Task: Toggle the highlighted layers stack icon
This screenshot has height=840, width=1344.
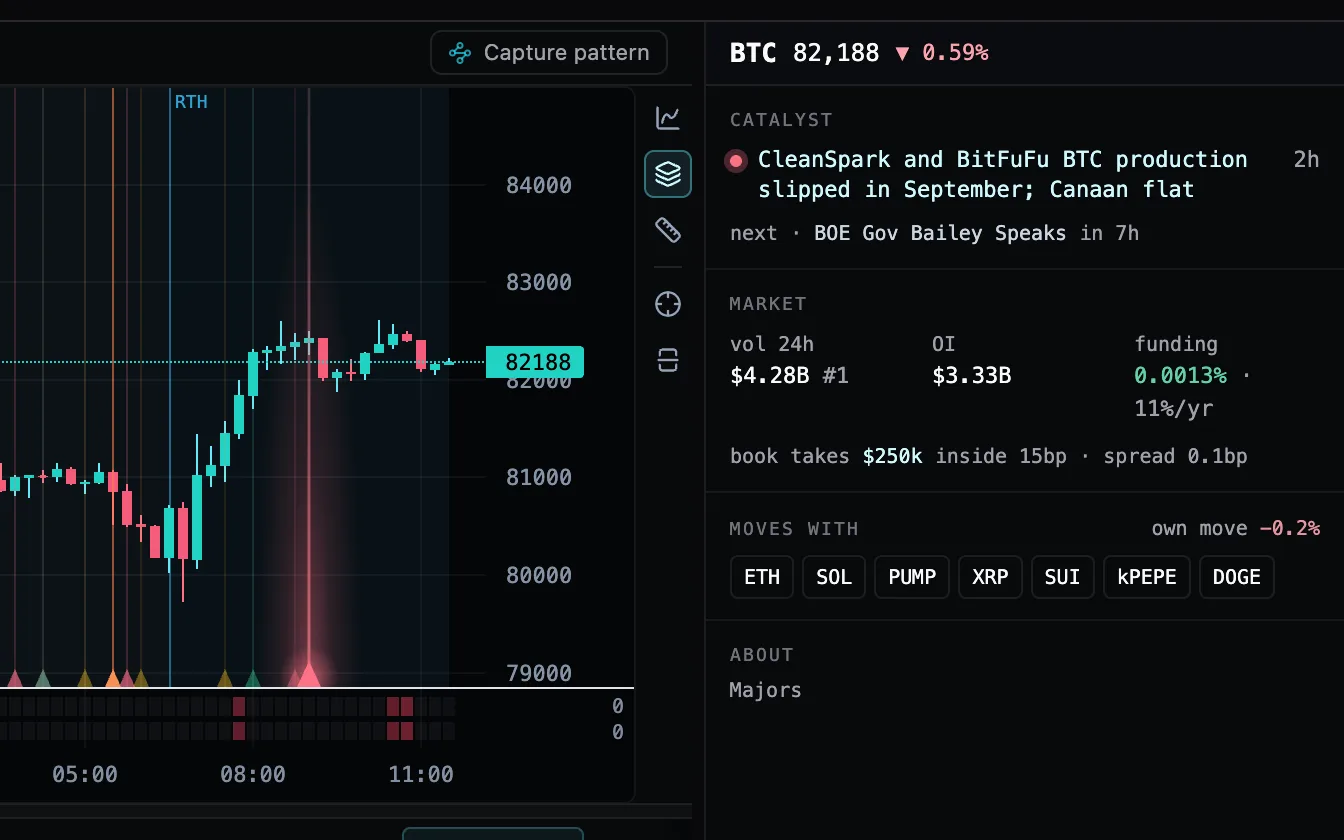Action: tap(668, 174)
